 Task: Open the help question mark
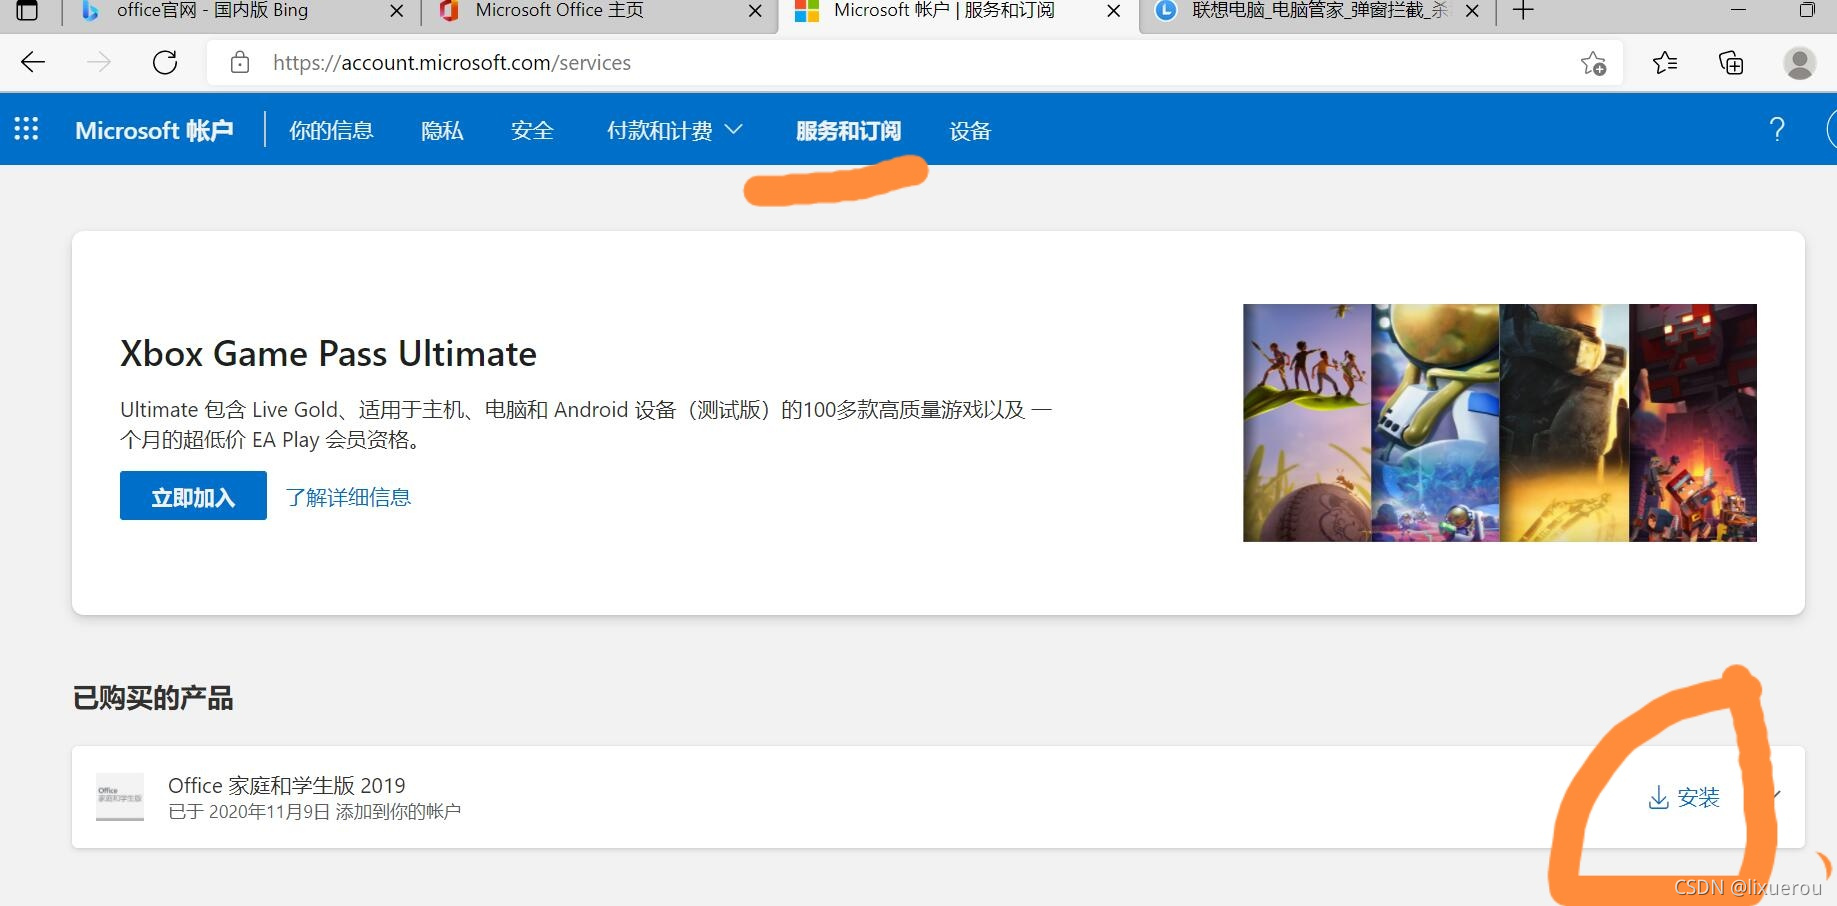(x=1777, y=129)
